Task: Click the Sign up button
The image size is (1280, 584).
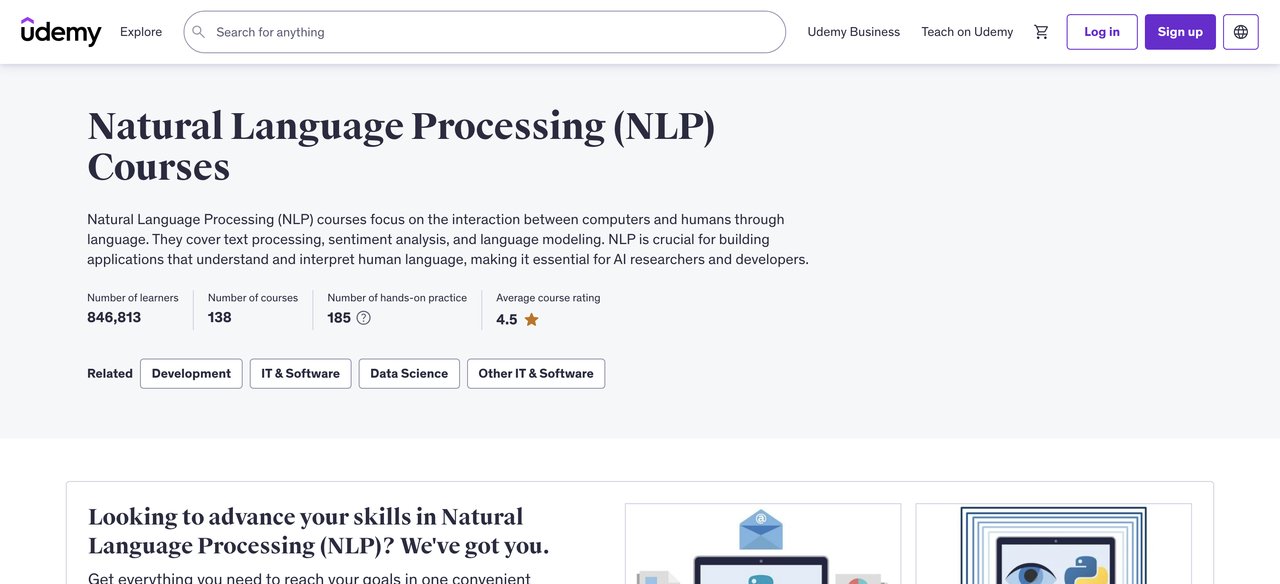Action: (1180, 32)
